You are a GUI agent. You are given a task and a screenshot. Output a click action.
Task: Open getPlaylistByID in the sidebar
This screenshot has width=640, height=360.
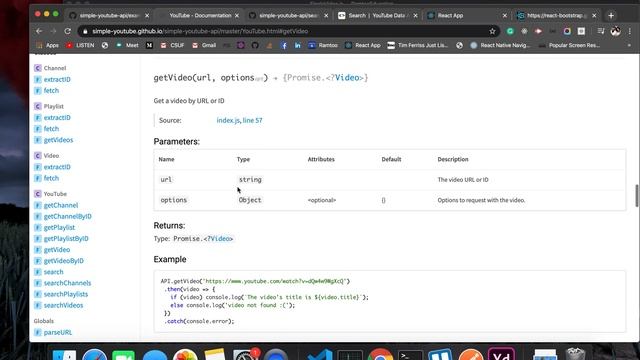tap(66, 238)
